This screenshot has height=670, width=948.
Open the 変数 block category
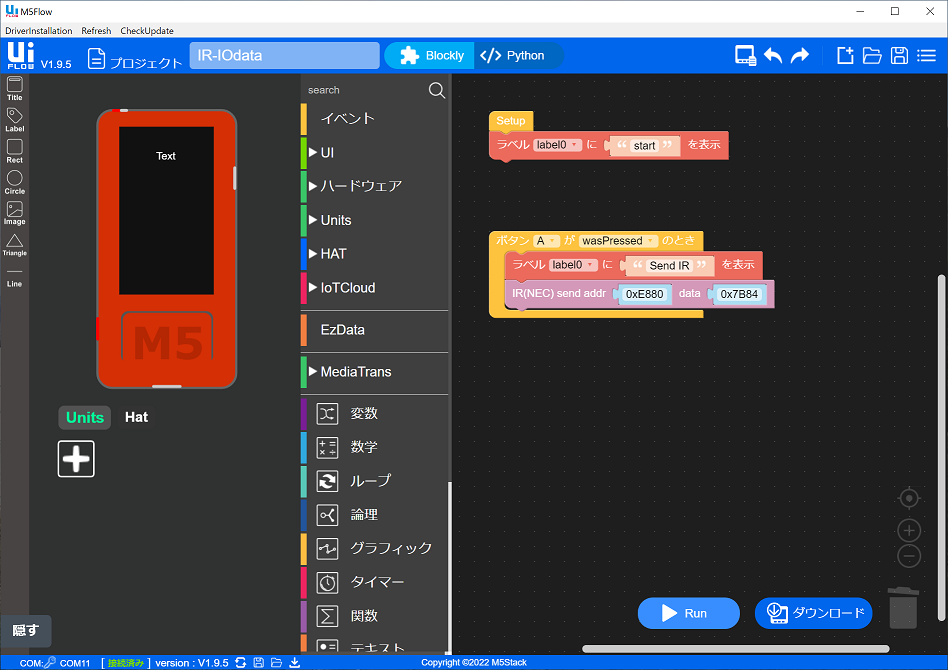(x=375, y=414)
